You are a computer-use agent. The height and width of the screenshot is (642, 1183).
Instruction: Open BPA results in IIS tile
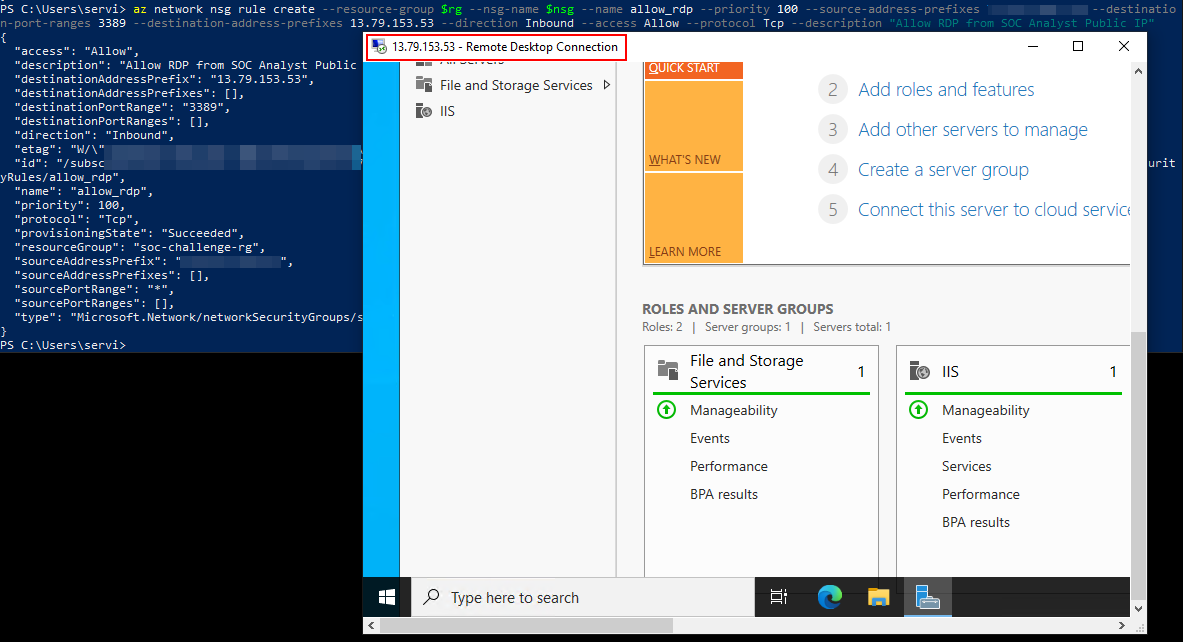[976, 522]
